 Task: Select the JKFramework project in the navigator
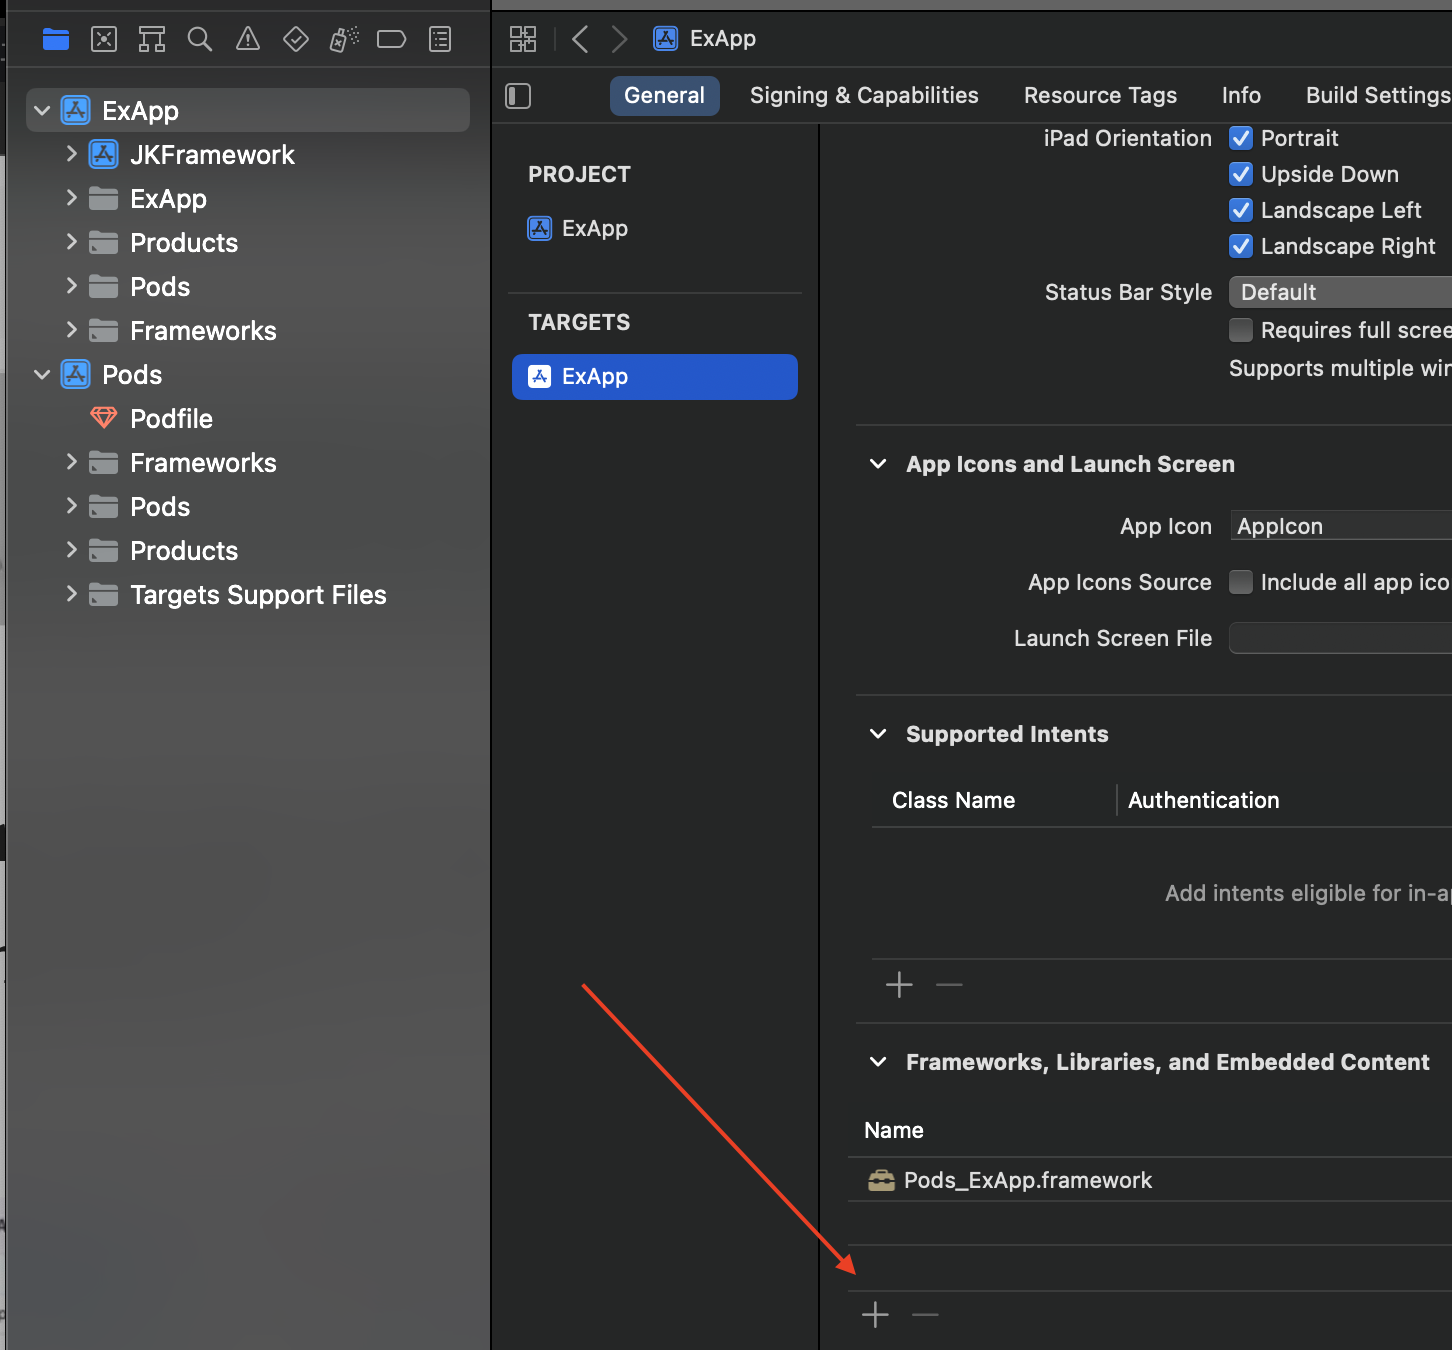pos(212,155)
